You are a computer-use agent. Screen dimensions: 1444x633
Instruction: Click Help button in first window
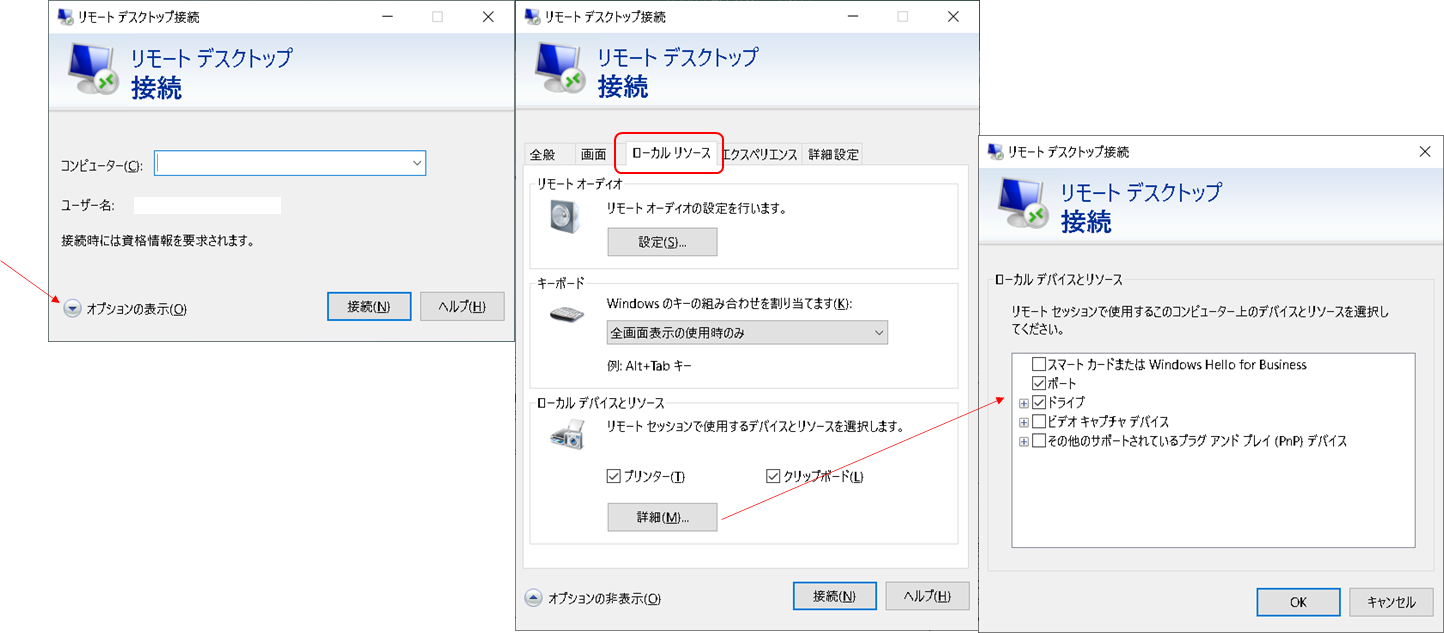coord(462,306)
